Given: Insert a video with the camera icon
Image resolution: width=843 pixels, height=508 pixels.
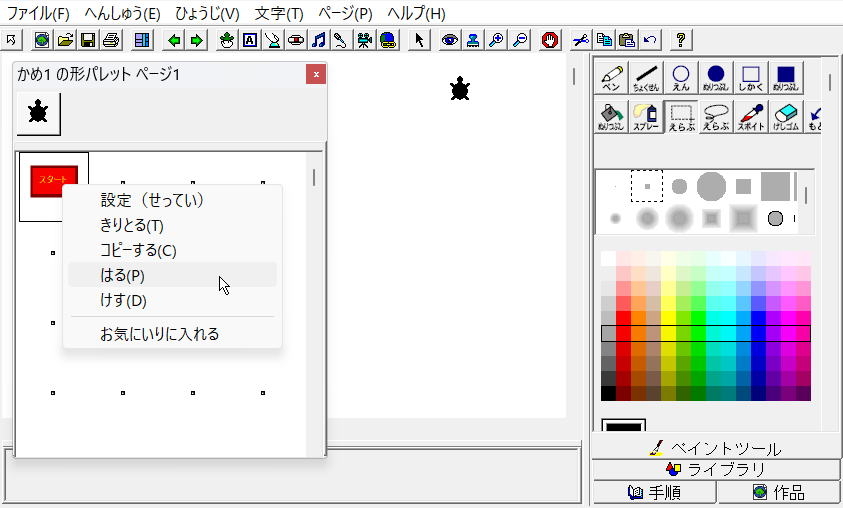Looking at the screenshot, I should click(365, 40).
